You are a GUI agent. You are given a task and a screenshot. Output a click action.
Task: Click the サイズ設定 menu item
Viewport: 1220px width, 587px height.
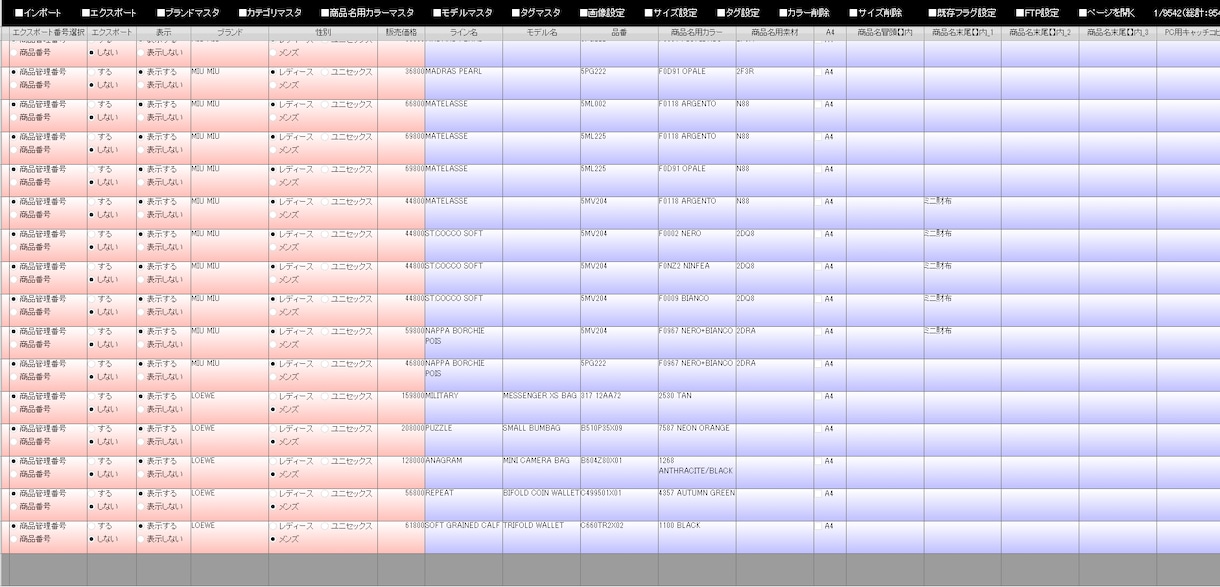point(671,13)
